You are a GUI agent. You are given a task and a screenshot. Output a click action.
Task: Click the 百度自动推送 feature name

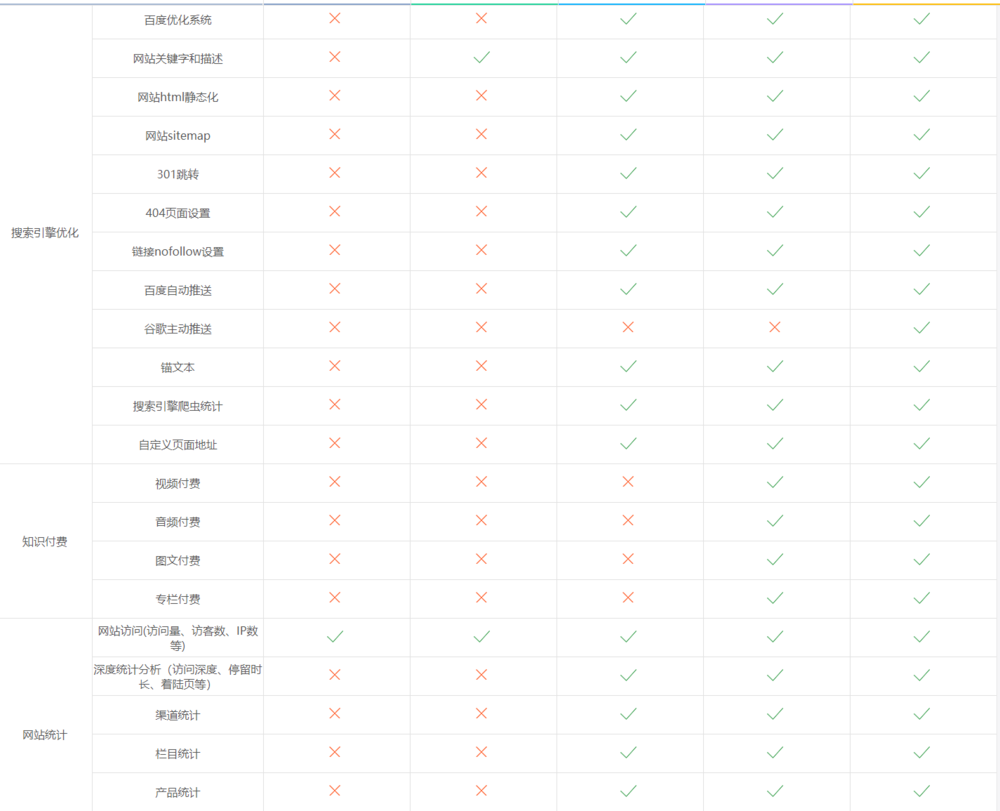(x=178, y=290)
